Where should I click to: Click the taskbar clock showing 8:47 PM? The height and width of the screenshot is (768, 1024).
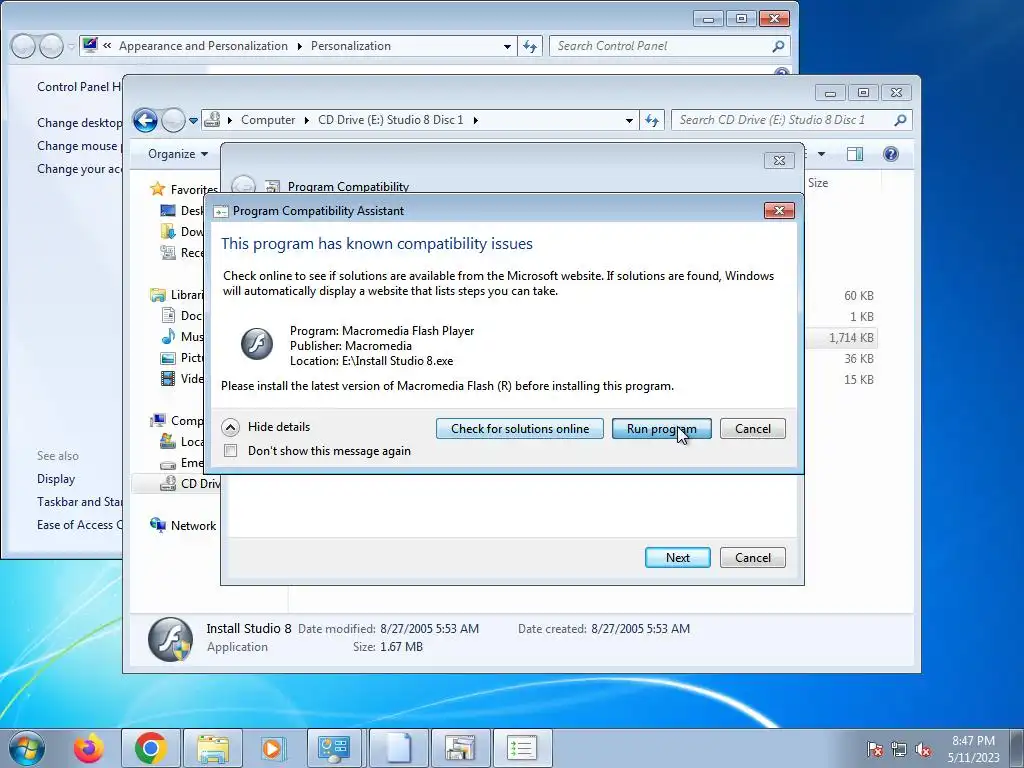[x=973, y=749]
